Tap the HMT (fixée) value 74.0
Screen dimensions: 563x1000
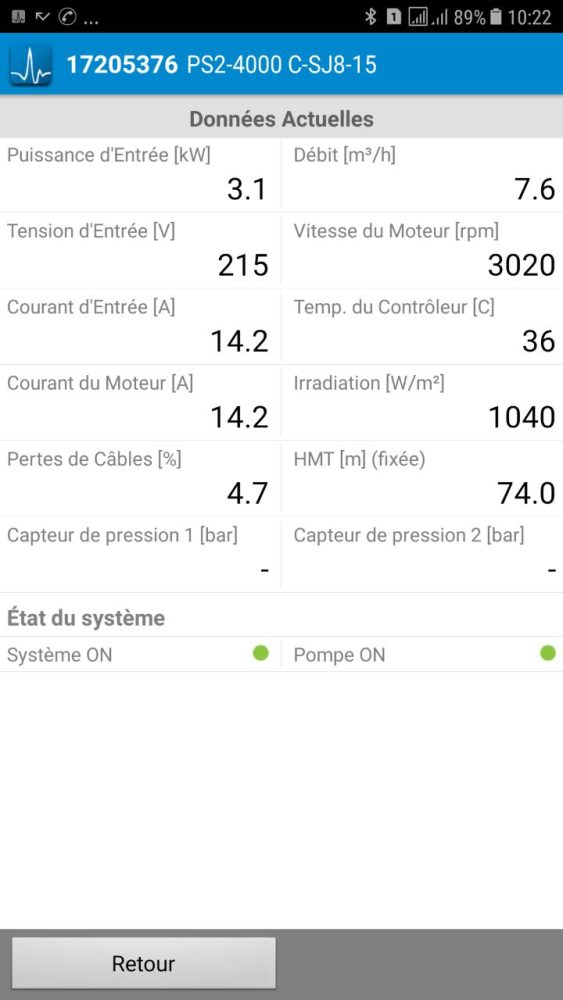(x=527, y=493)
